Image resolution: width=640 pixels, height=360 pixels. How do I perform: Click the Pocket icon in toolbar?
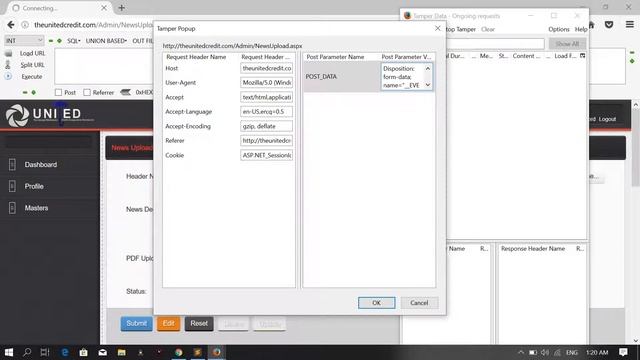click(x=609, y=25)
